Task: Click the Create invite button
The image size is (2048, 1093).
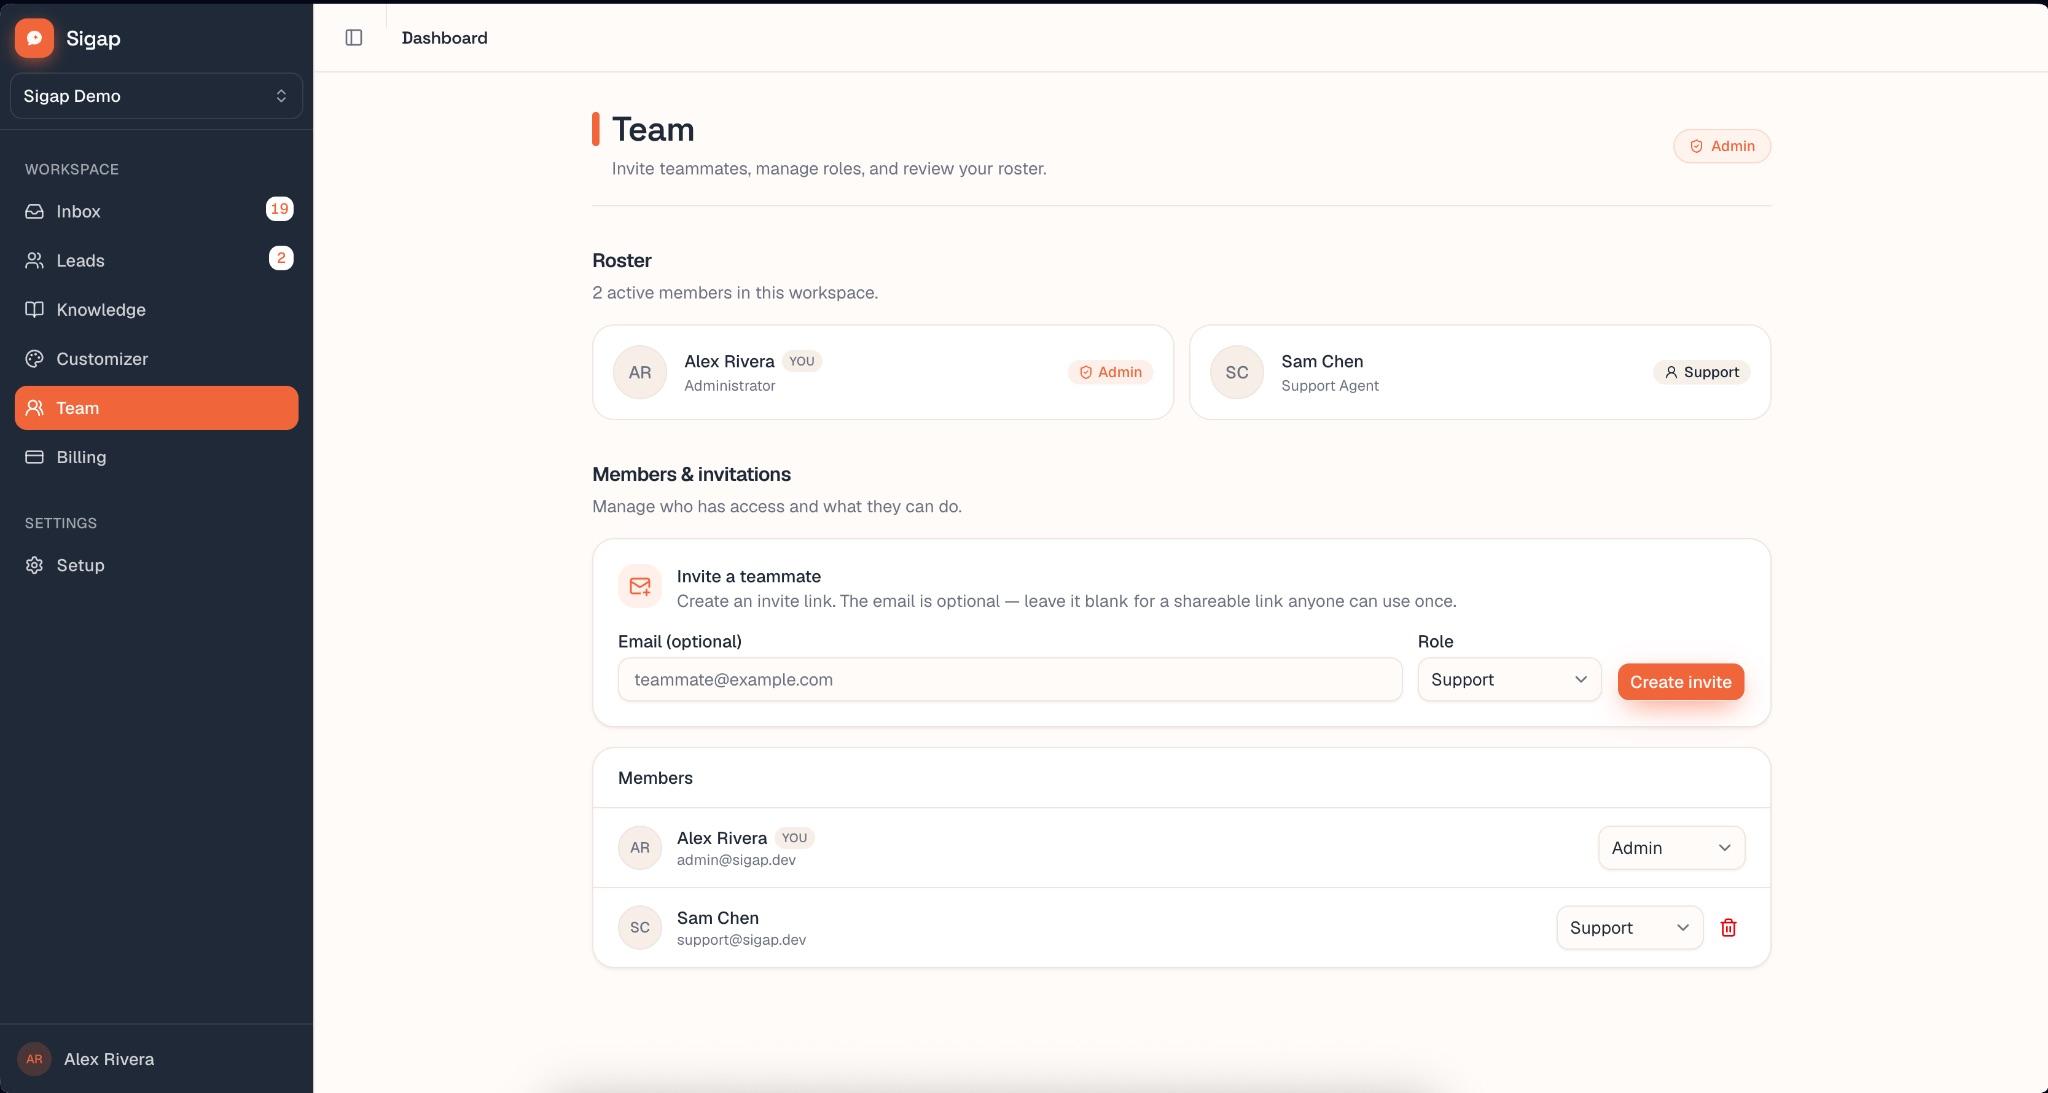Action: click(x=1680, y=682)
